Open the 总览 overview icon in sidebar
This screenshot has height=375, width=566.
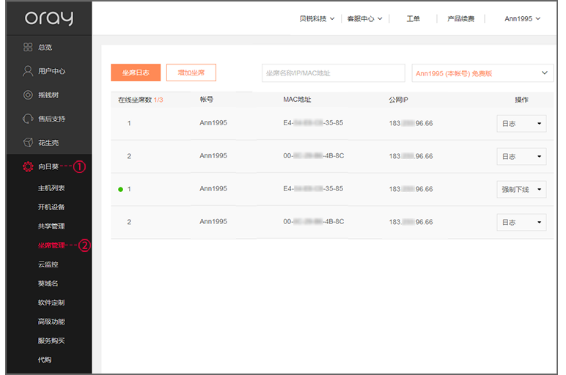pos(28,47)
